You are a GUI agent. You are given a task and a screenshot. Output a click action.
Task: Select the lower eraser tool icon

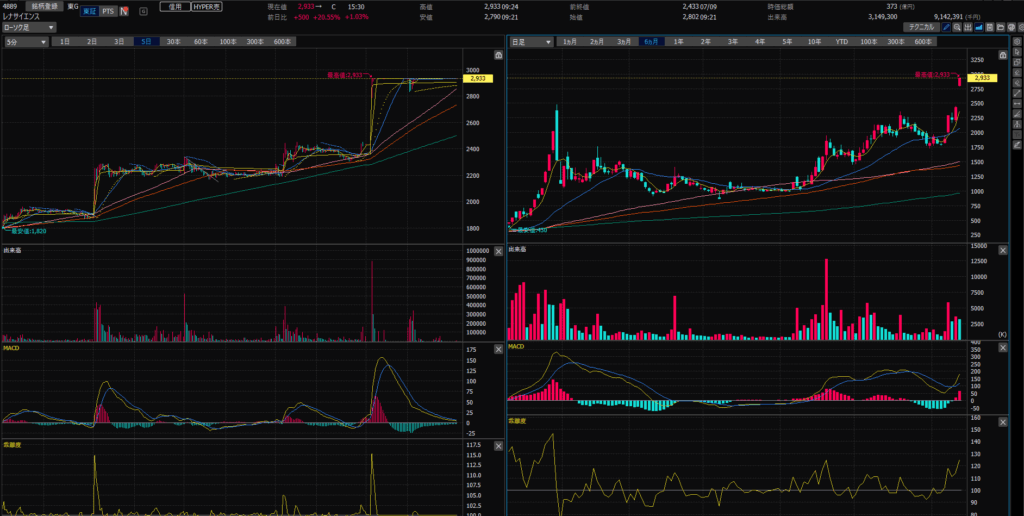(x=1017, y=83)
